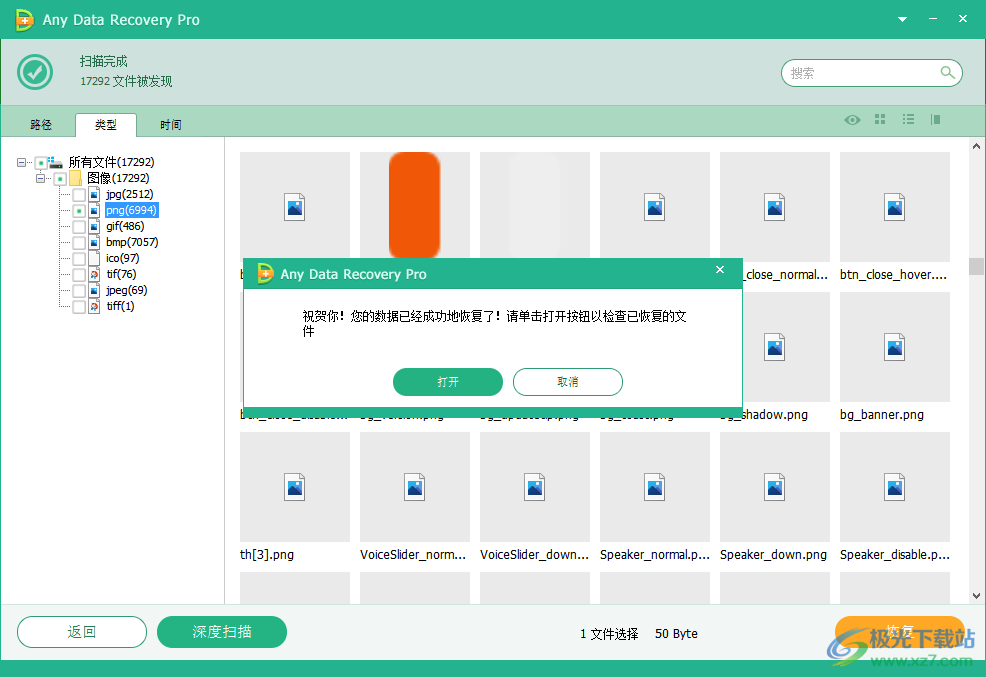Screen dimensions: 986x677
Task: Click the scrollbar up arrow
Action: tap(976, 146)
